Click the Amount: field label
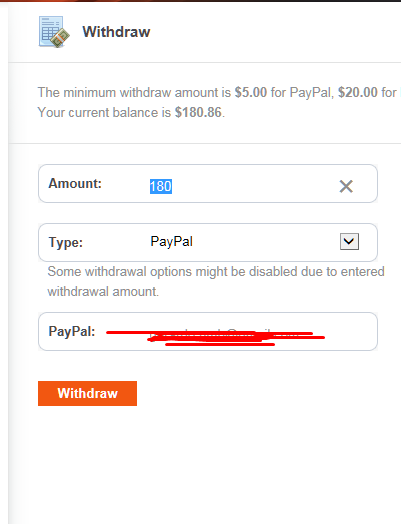This screenshot has height=524, width=401. [x=75, y=183]
